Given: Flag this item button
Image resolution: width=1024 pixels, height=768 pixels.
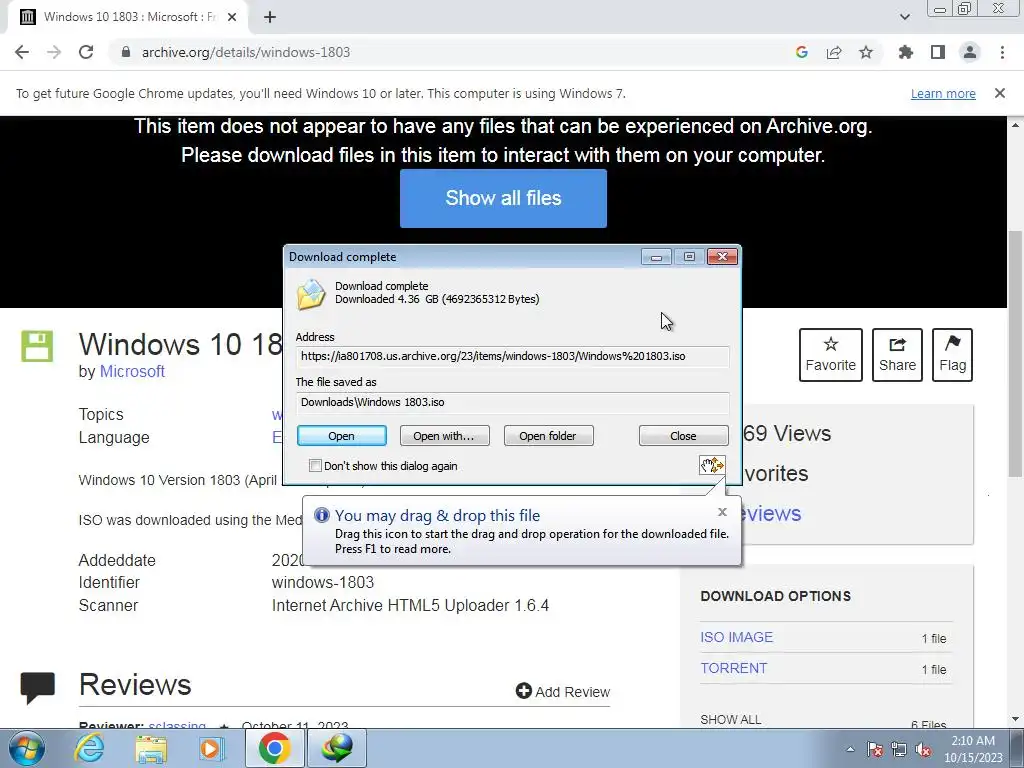Looking at the screenshot, I should [x=952, y=355].
